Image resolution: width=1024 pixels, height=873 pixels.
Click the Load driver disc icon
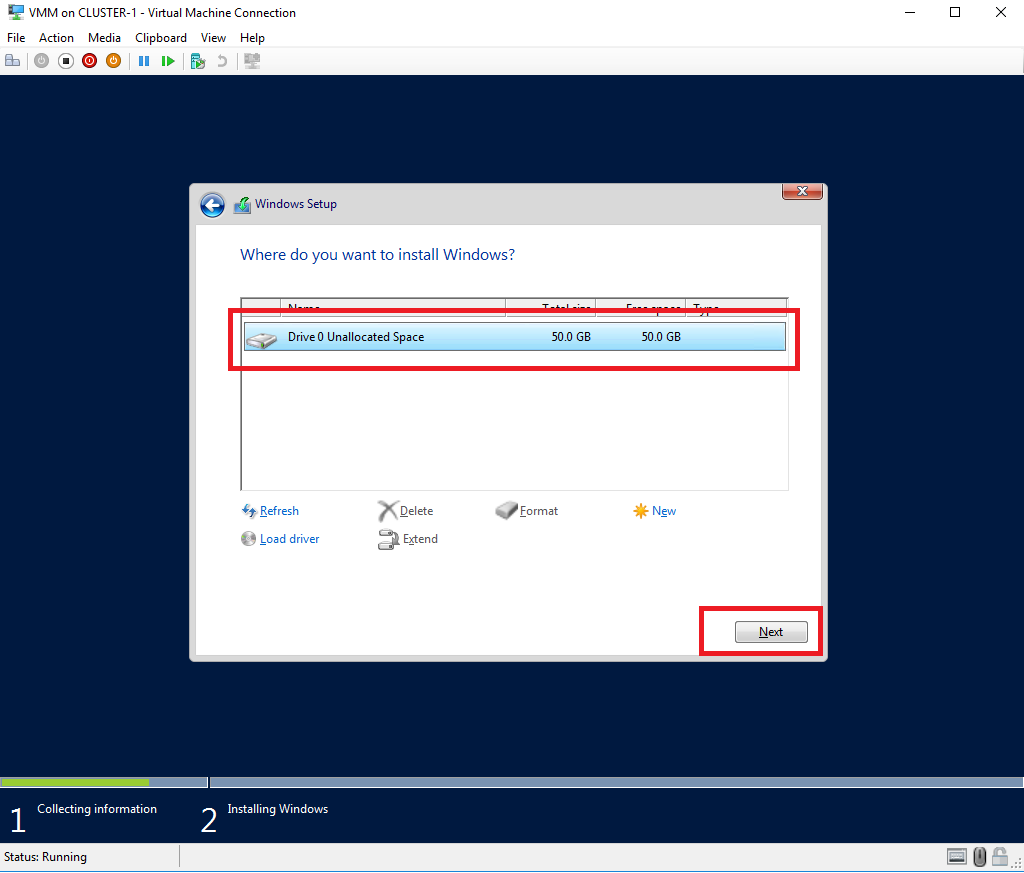tap(248, 539)
